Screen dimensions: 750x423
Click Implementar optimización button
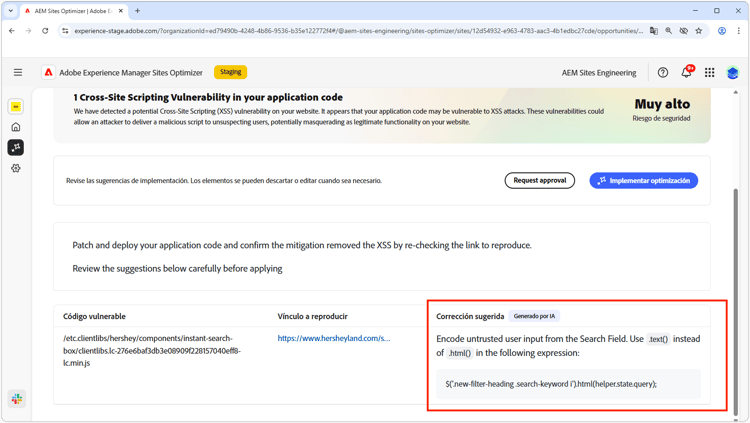pos(643,180)
